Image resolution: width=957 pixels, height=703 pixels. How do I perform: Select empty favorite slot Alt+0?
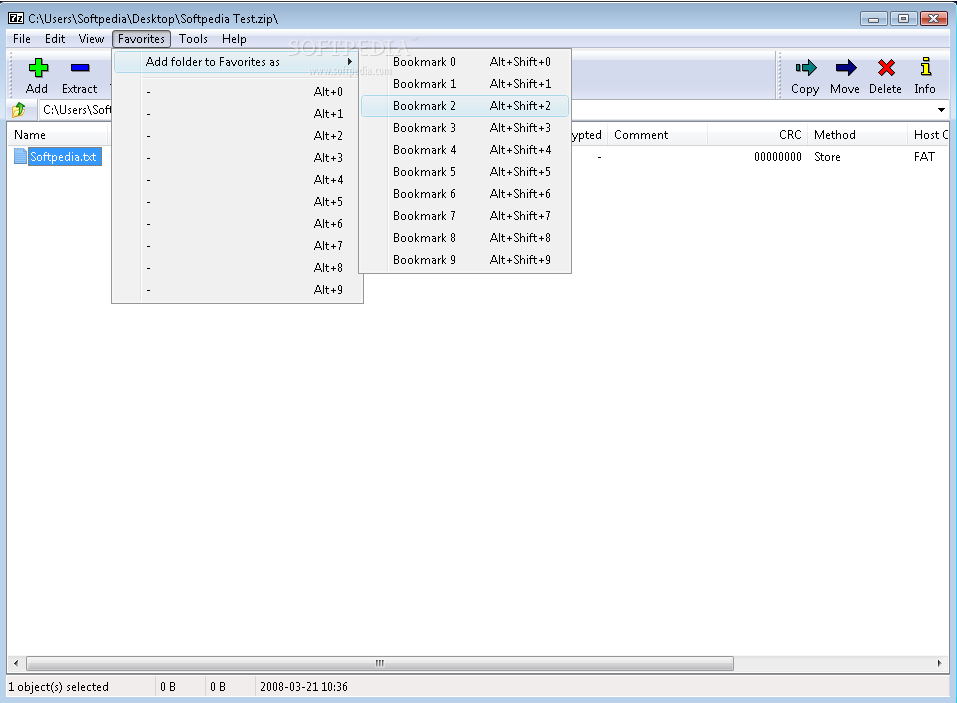[237, 92]
